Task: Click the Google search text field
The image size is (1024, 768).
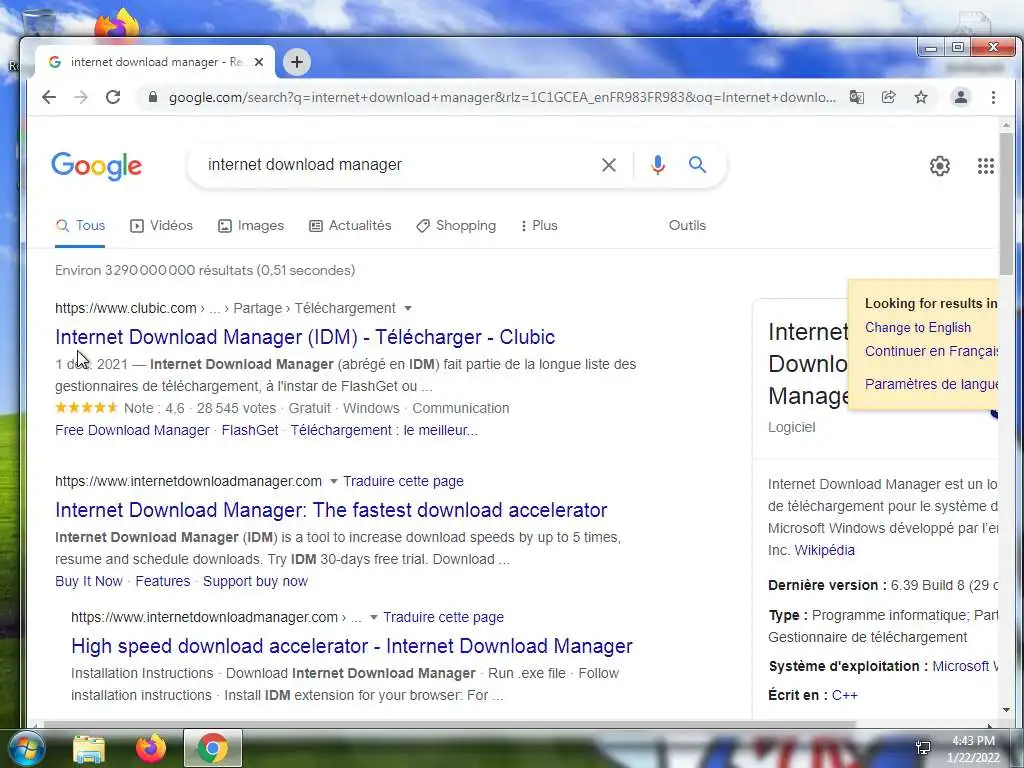Action: [x=398, y=165]
